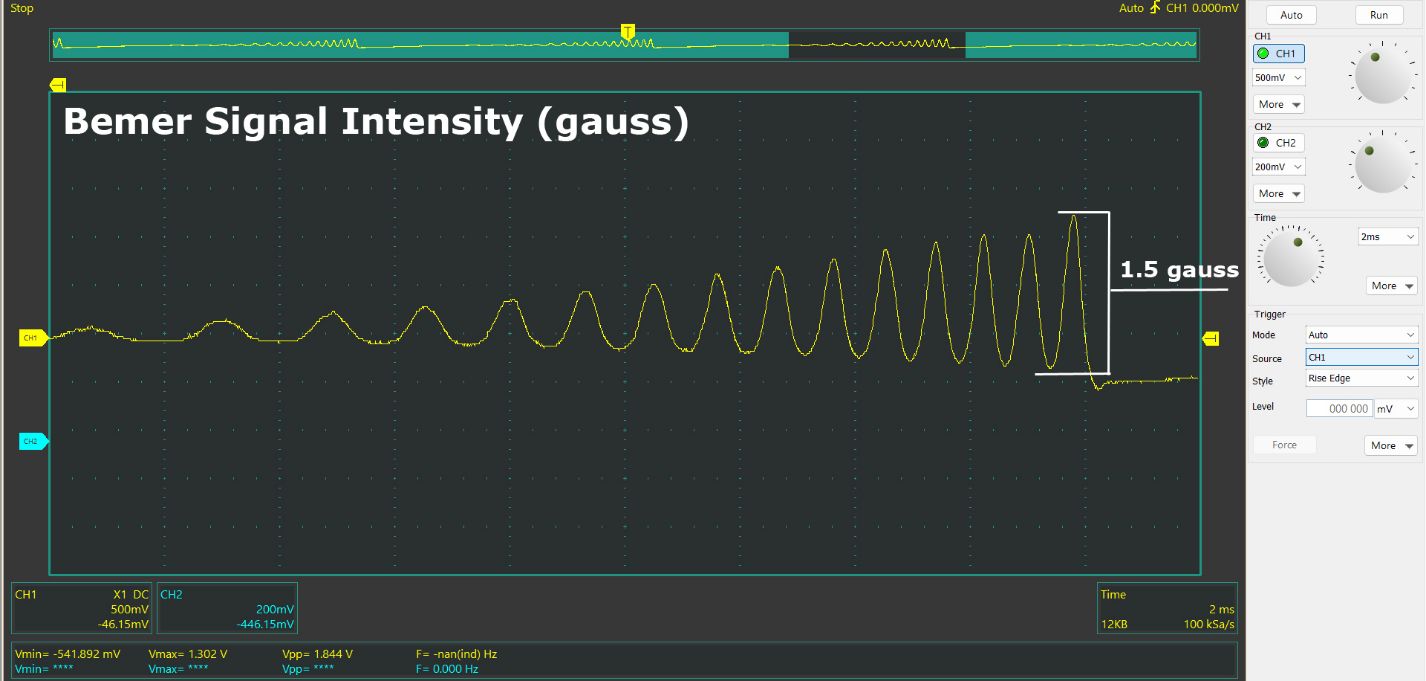Open the CH1 500mV voltage scale dropdown

[1279, 77]
